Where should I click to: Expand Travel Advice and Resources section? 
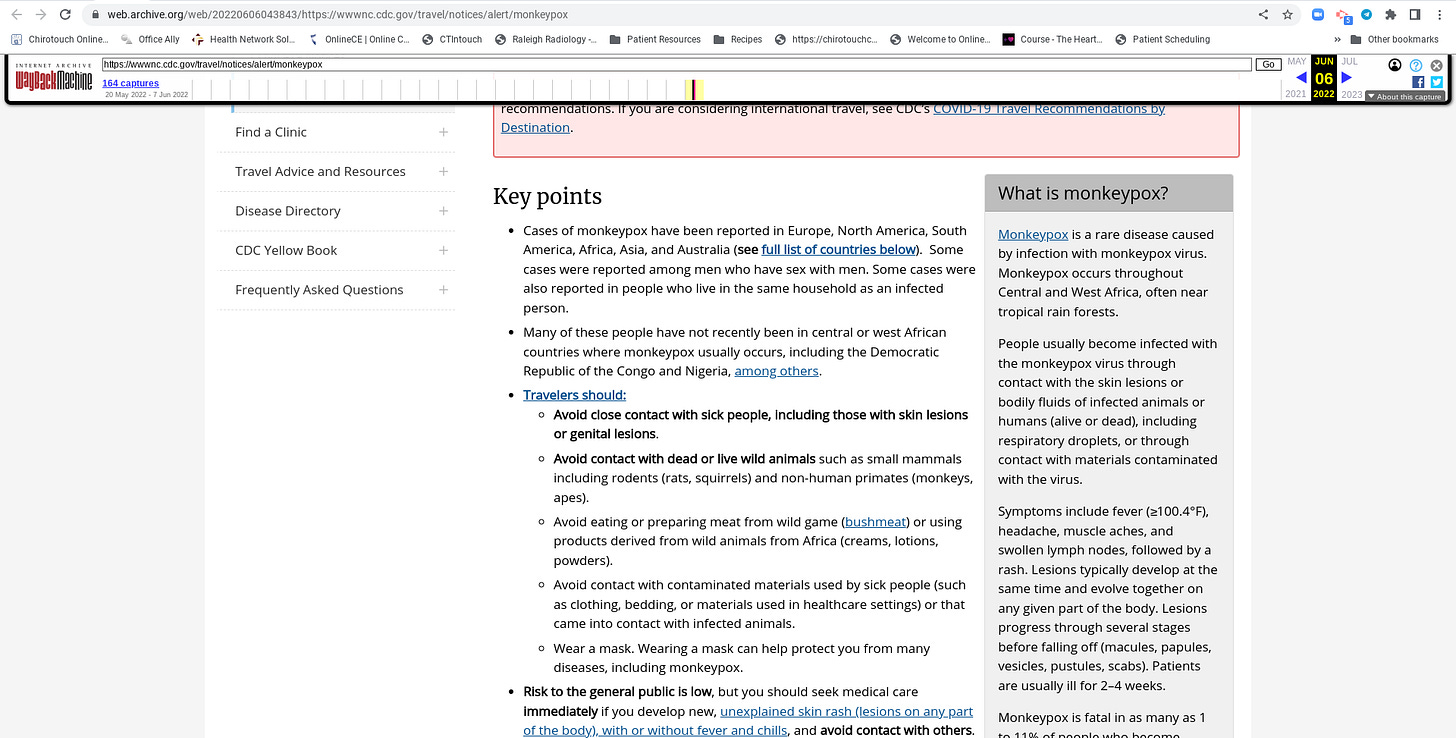tap(443, 172)
